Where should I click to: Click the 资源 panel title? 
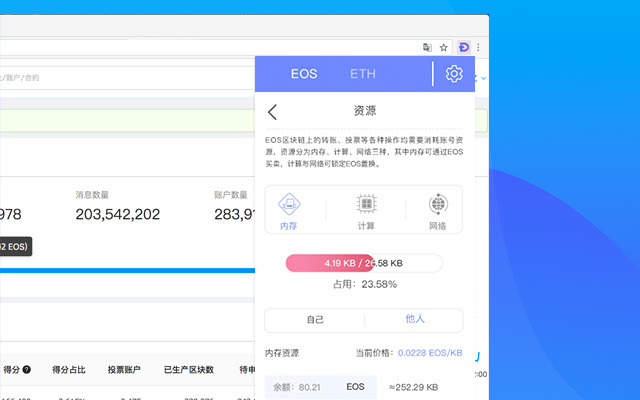pyautogui.click(x=365, y=111)
